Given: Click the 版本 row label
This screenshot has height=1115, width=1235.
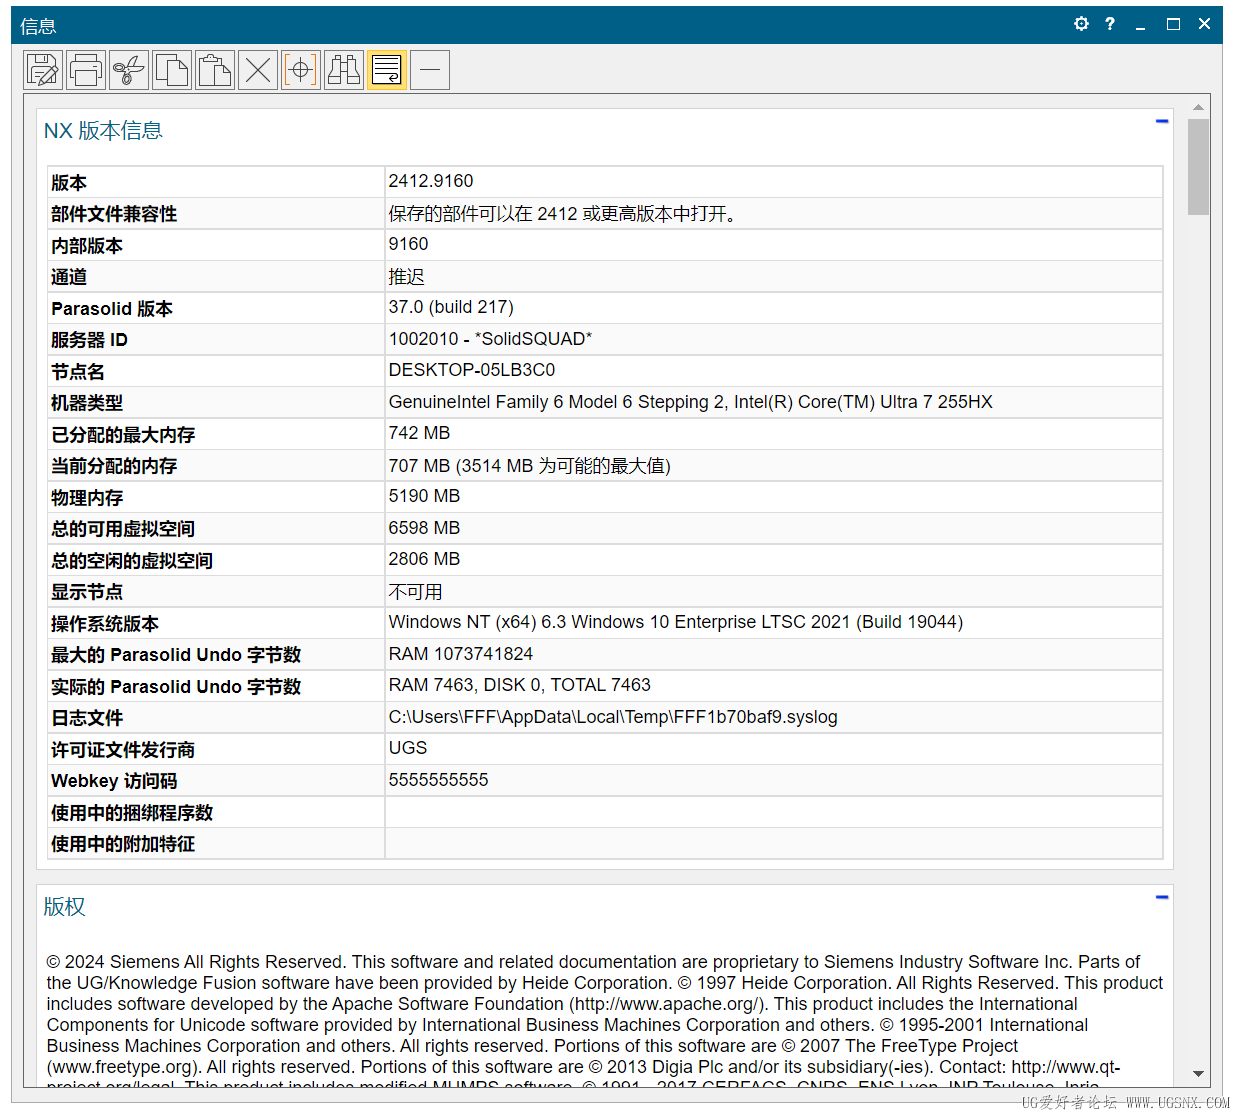Looking at the screenshot, I should click(69, 183).
